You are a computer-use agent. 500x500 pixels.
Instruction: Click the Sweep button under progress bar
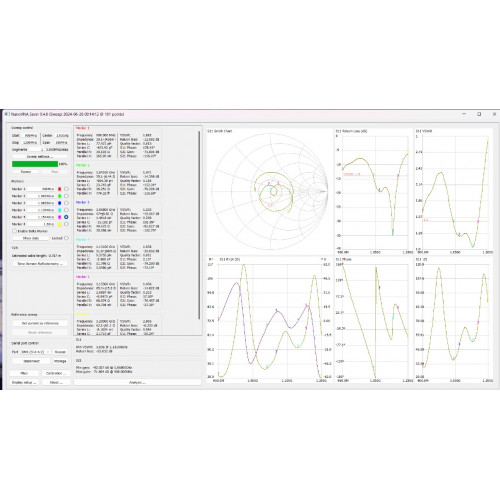(x=26, y=171)
